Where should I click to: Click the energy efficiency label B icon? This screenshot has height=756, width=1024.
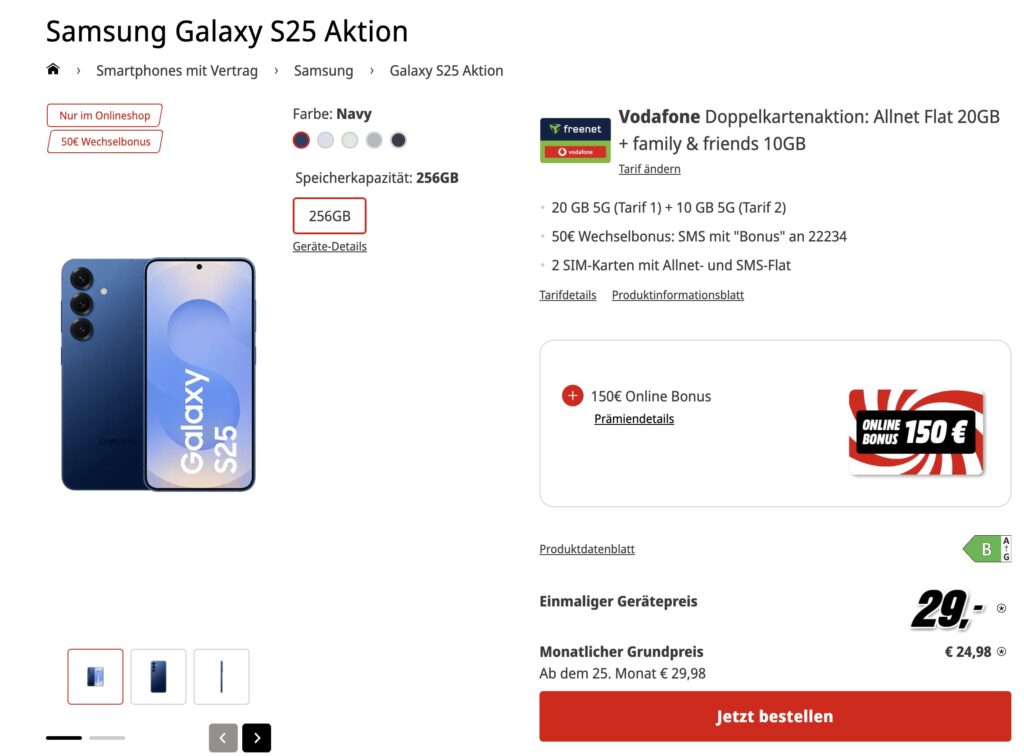point(986,548)
